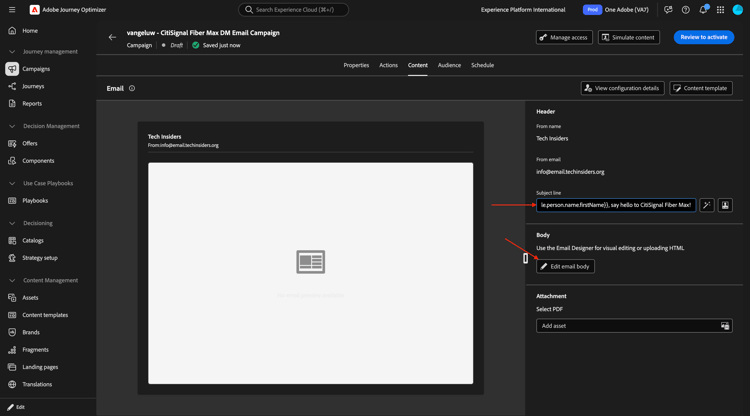Click the Search Experience Cloud field

pos(293,10)
